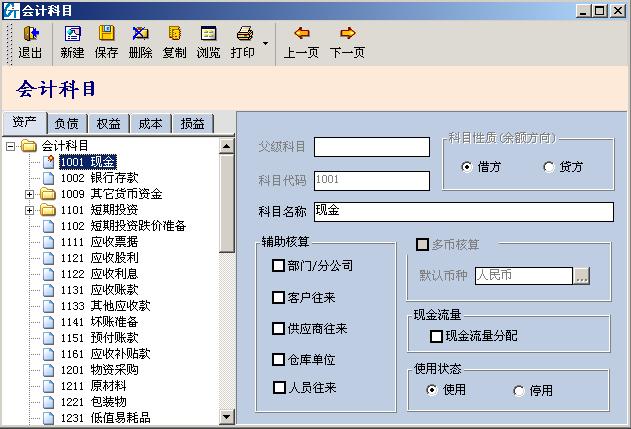The width and height of the screenshot is (631, 429).
Task: Click document icon of 1121 应收股利
Action: click(x=49, y=258)
